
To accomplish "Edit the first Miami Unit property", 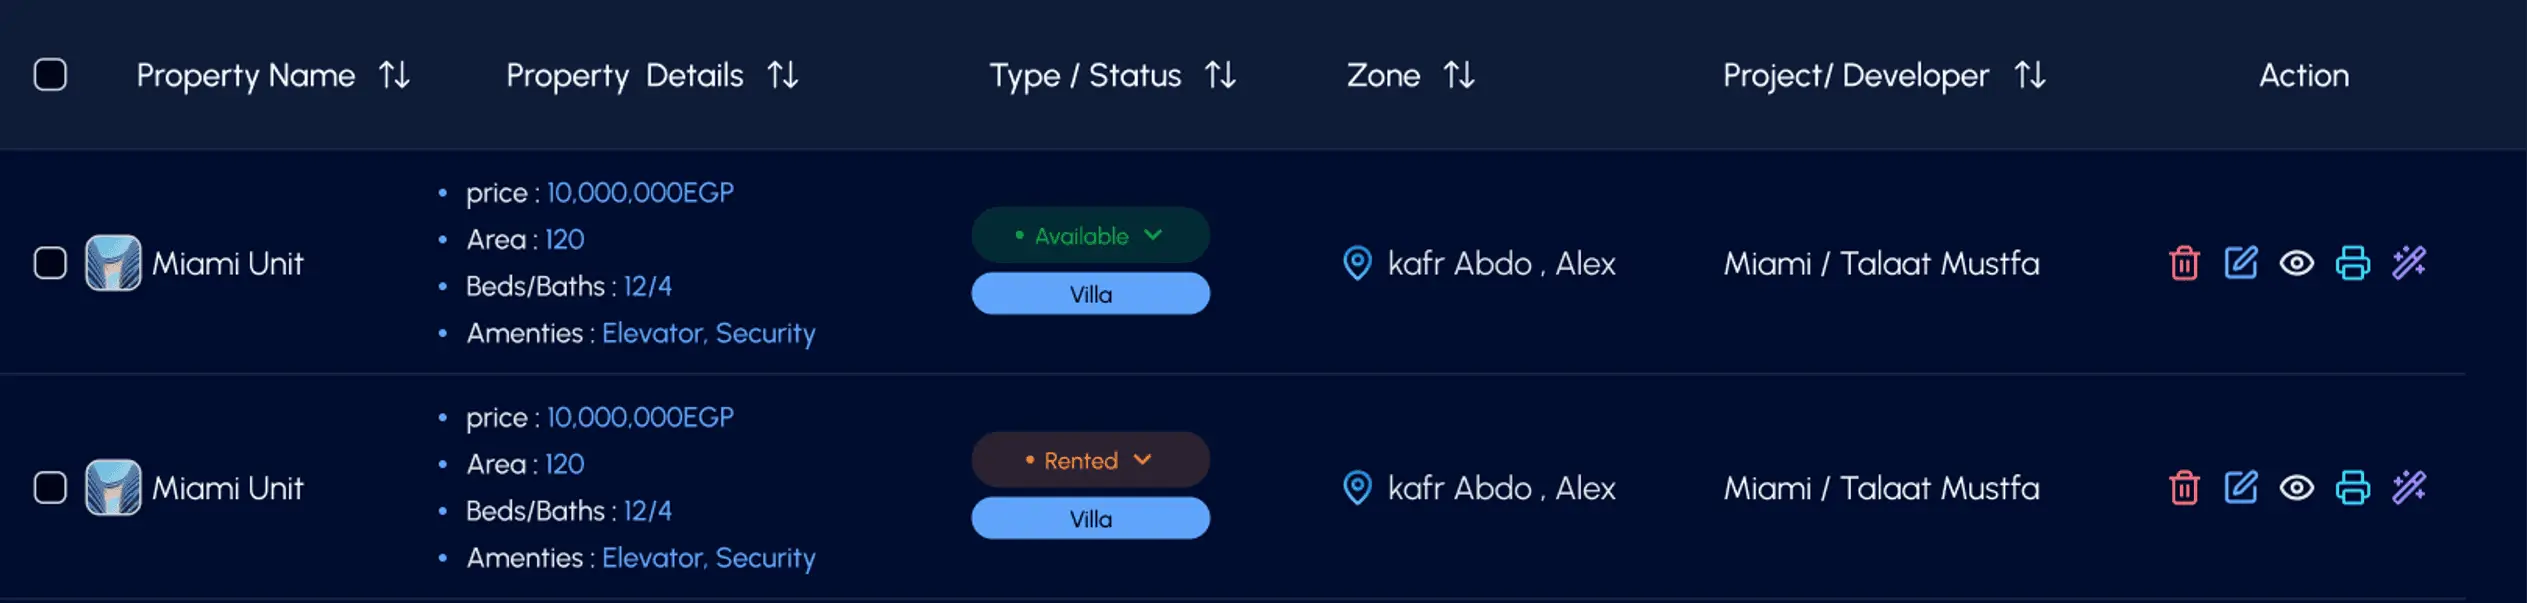I will coord(2240,263).
